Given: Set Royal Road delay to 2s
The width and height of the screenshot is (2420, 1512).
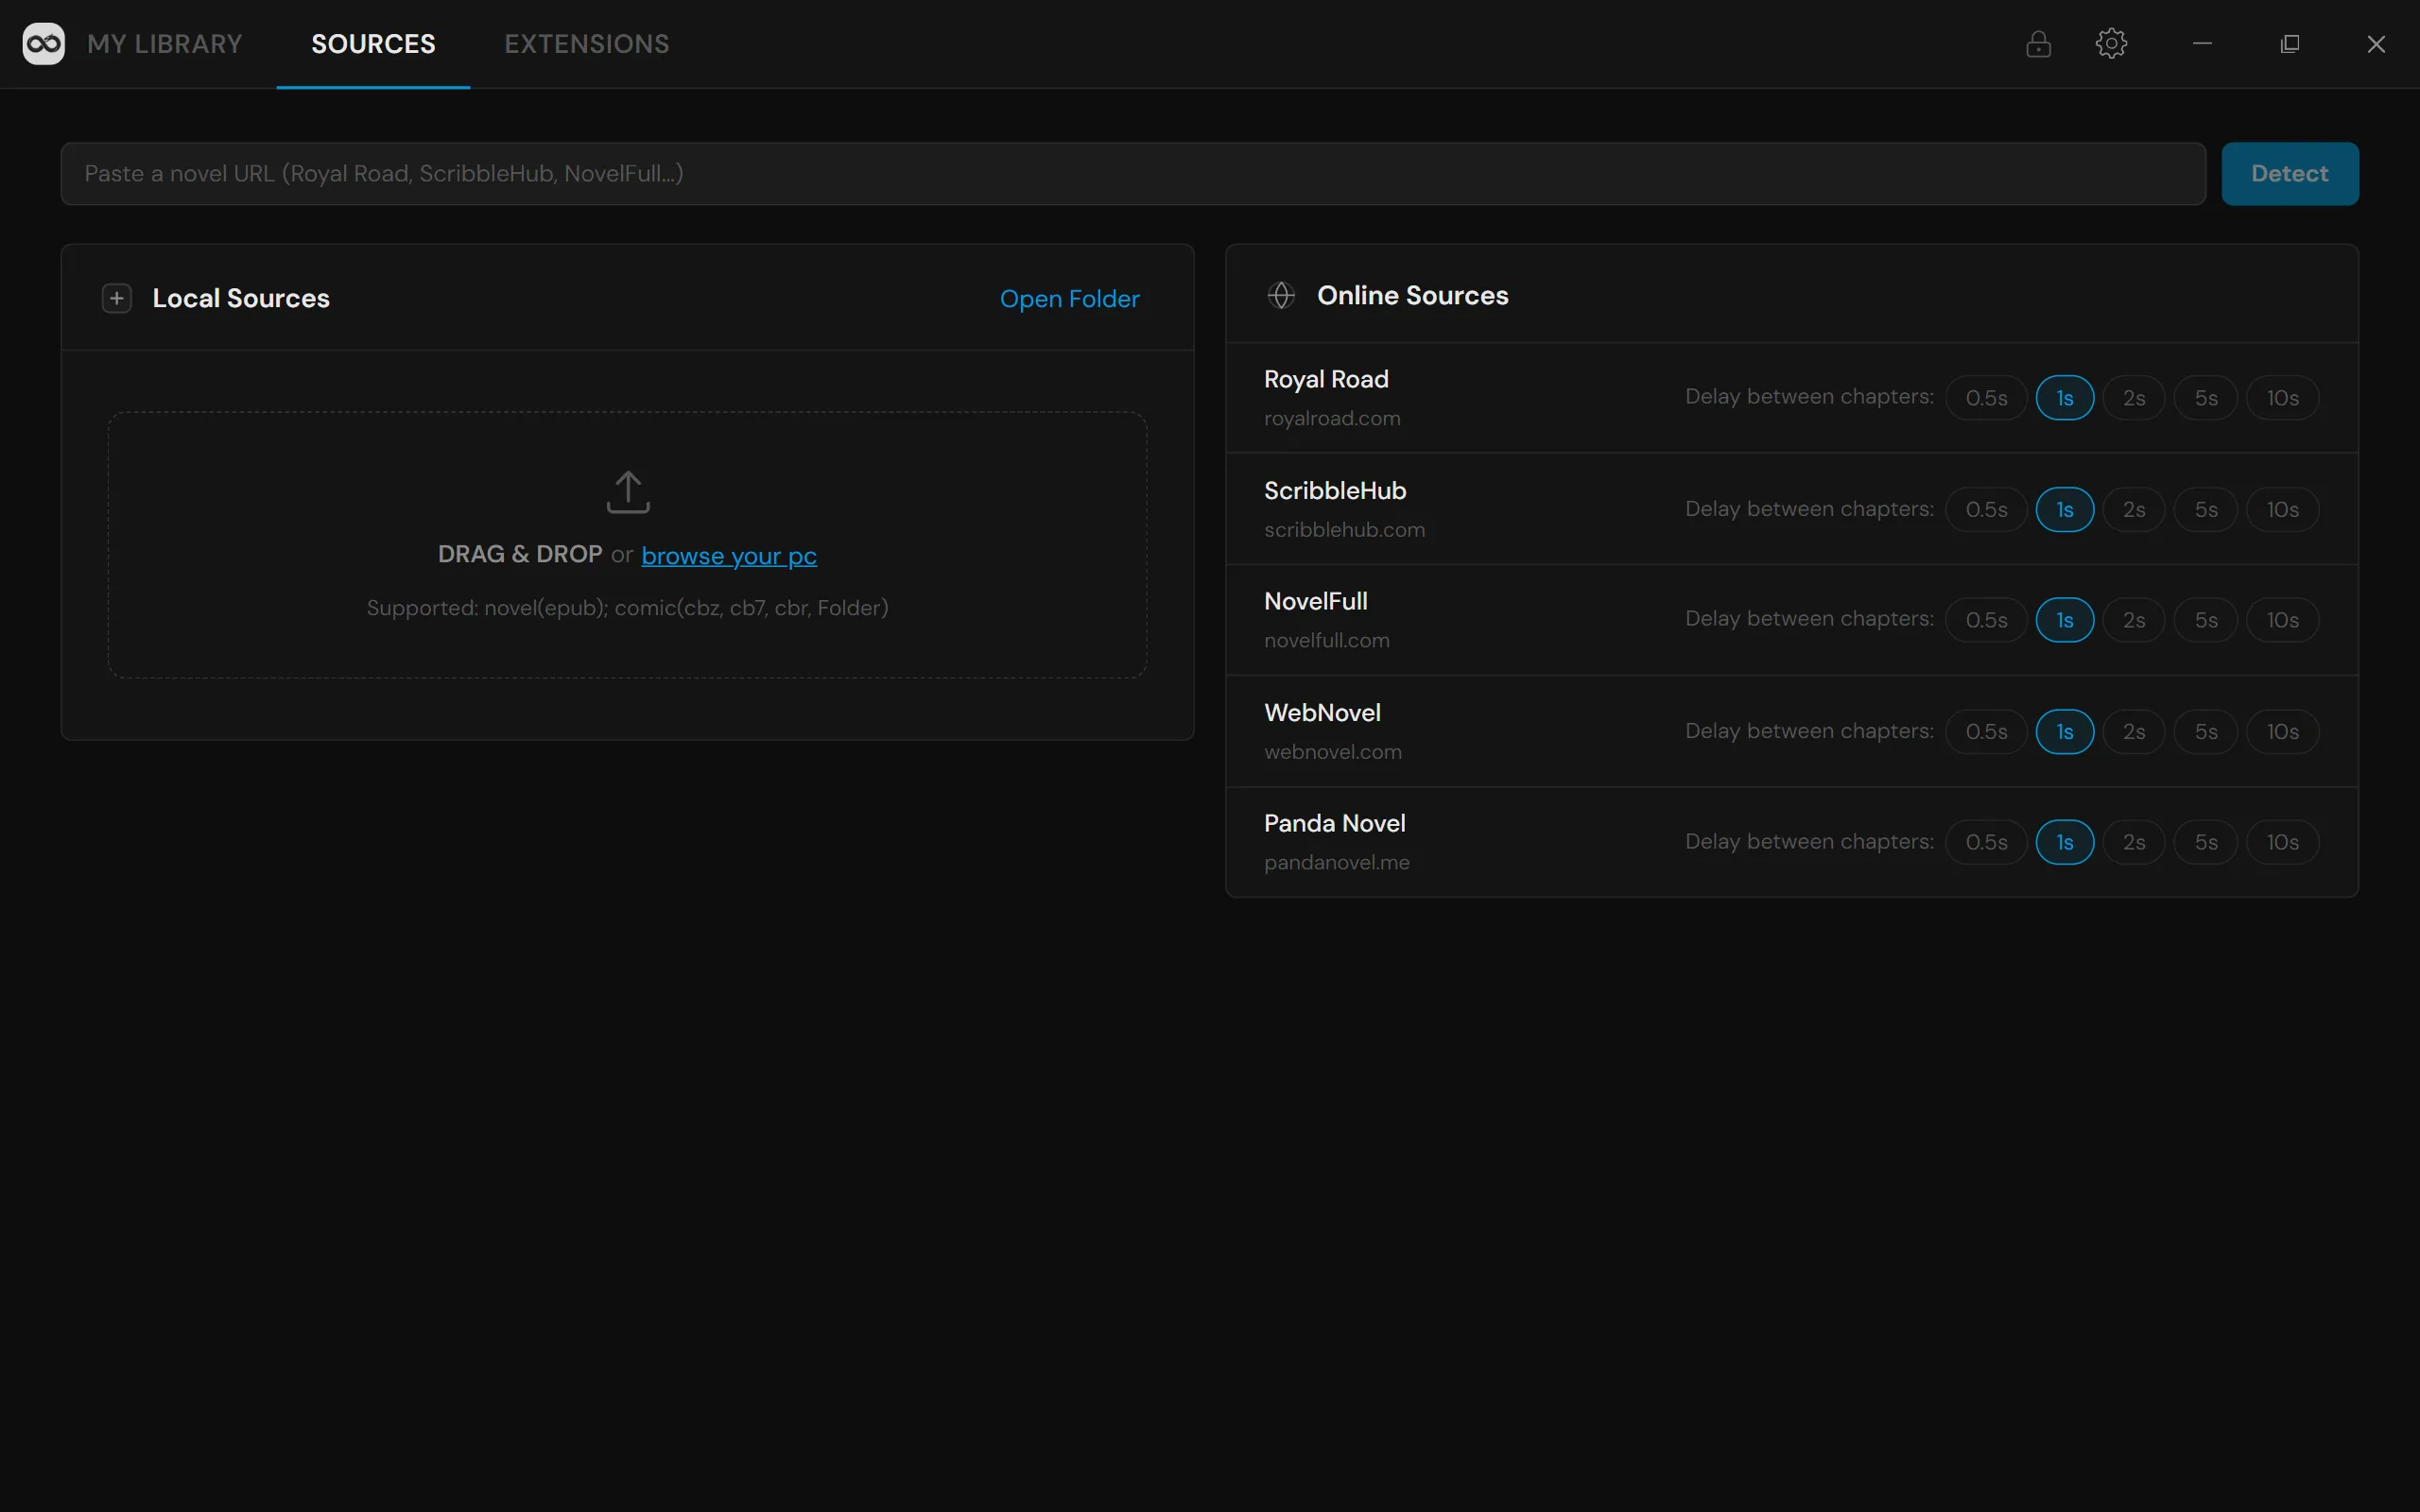Looking at the screenshot, I should [2133, 398].
